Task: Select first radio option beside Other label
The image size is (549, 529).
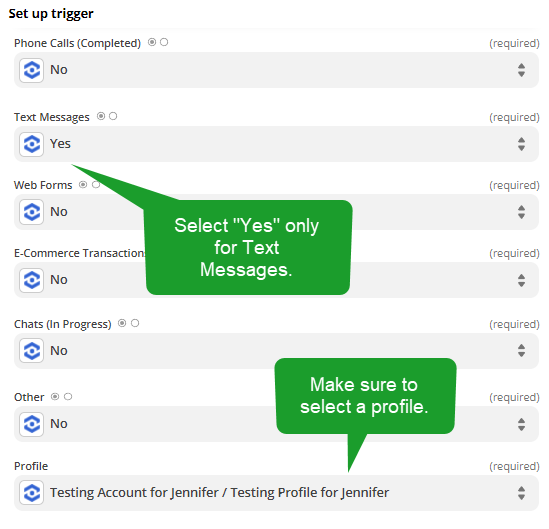Action: [55, 397]
